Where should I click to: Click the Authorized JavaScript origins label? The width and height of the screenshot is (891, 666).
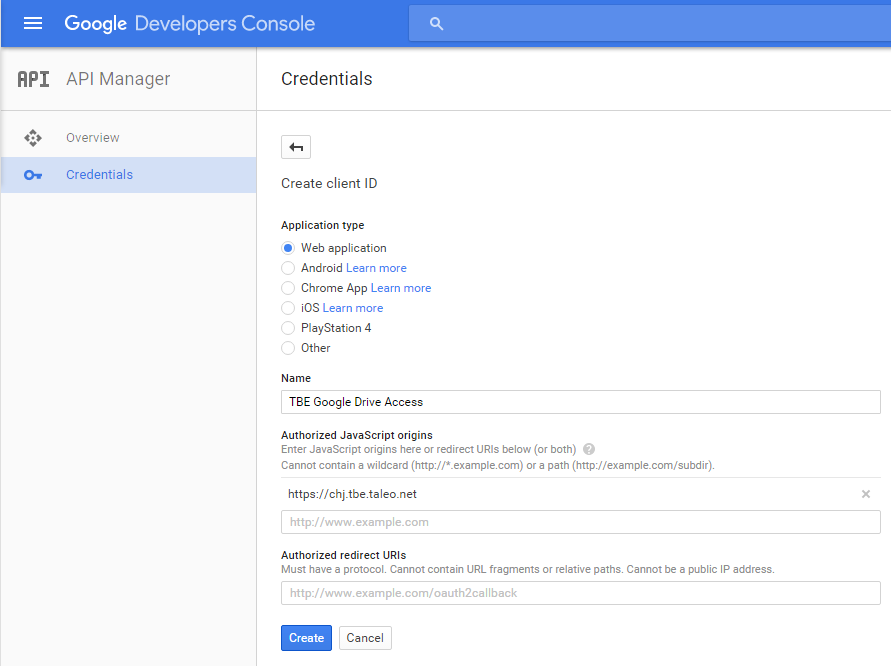357,435
